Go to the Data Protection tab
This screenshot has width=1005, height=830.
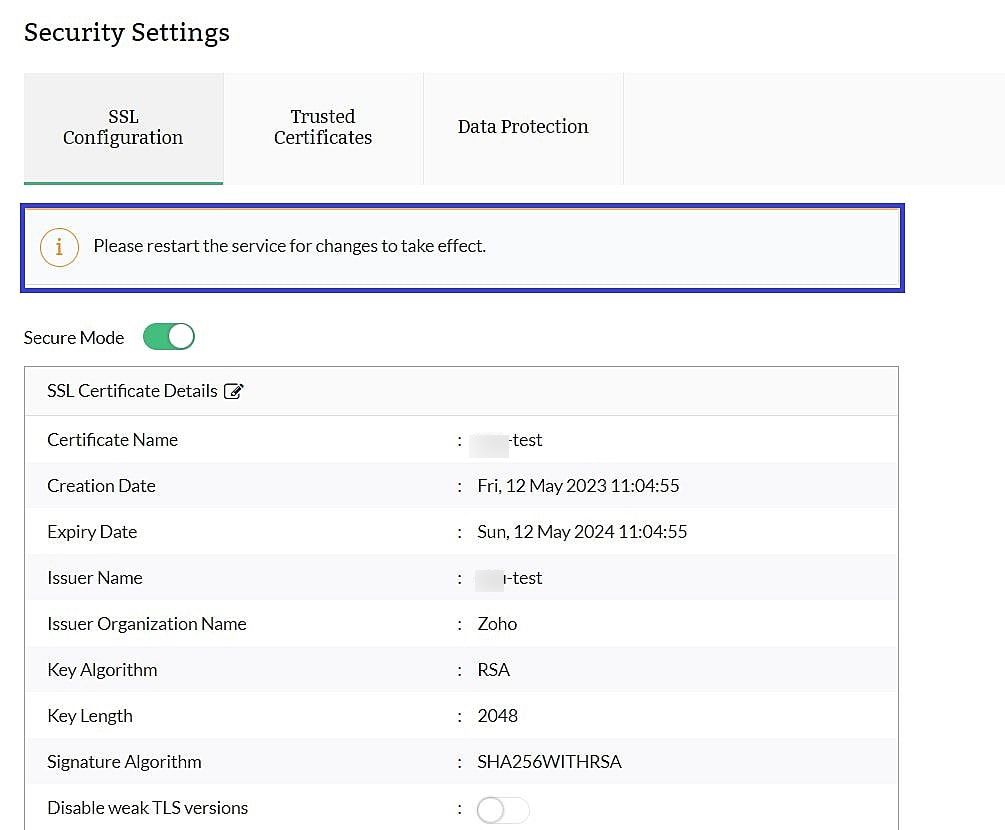[523, 128]
